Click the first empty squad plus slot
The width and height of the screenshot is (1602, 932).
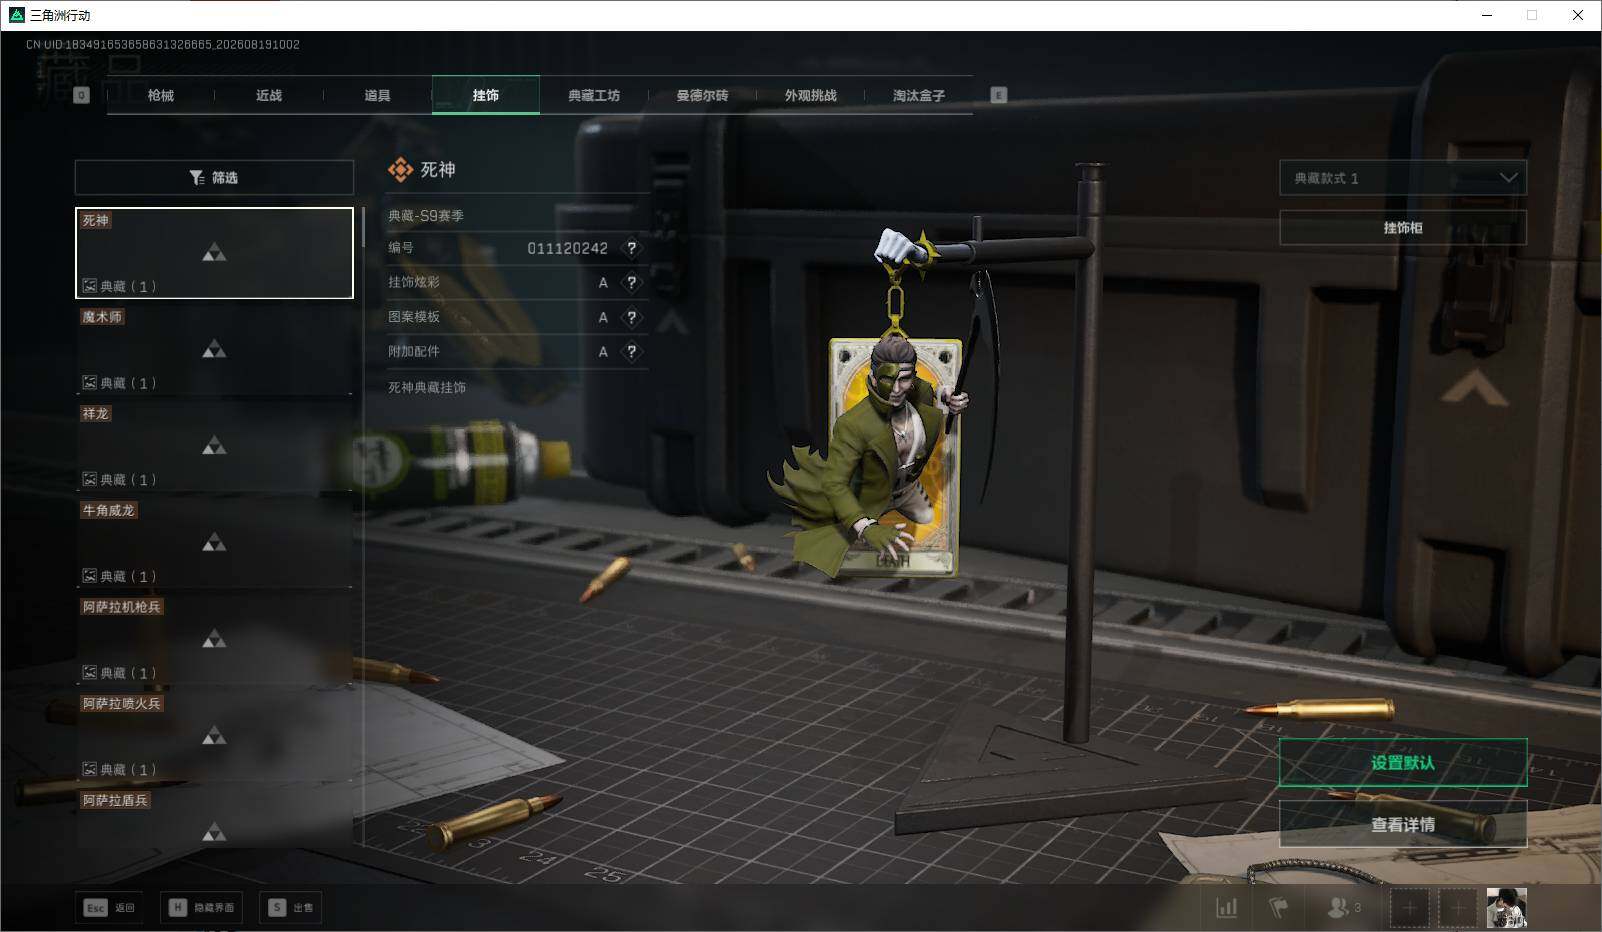(x=1409, y=908)
